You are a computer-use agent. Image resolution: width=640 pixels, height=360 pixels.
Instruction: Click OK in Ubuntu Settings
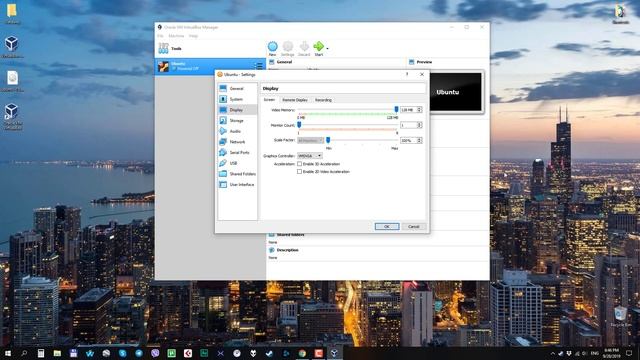pyautogui.click(x=387, y=227)
